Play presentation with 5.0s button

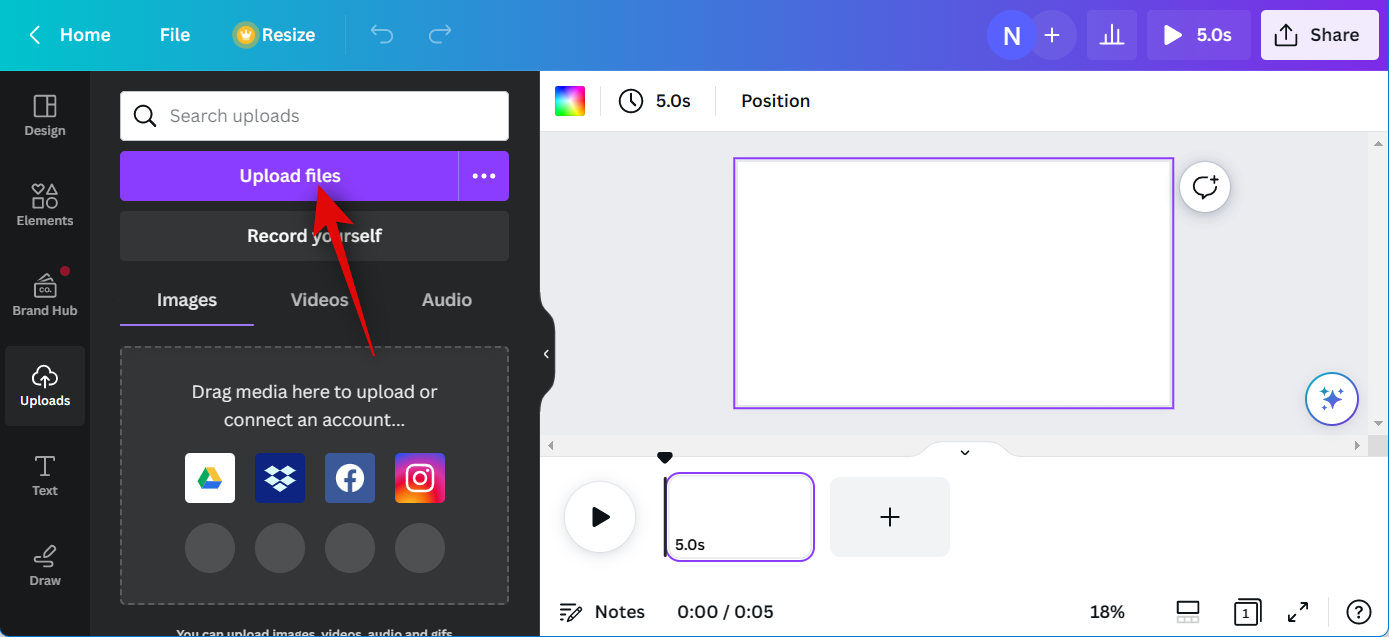tap(1198, 35)
